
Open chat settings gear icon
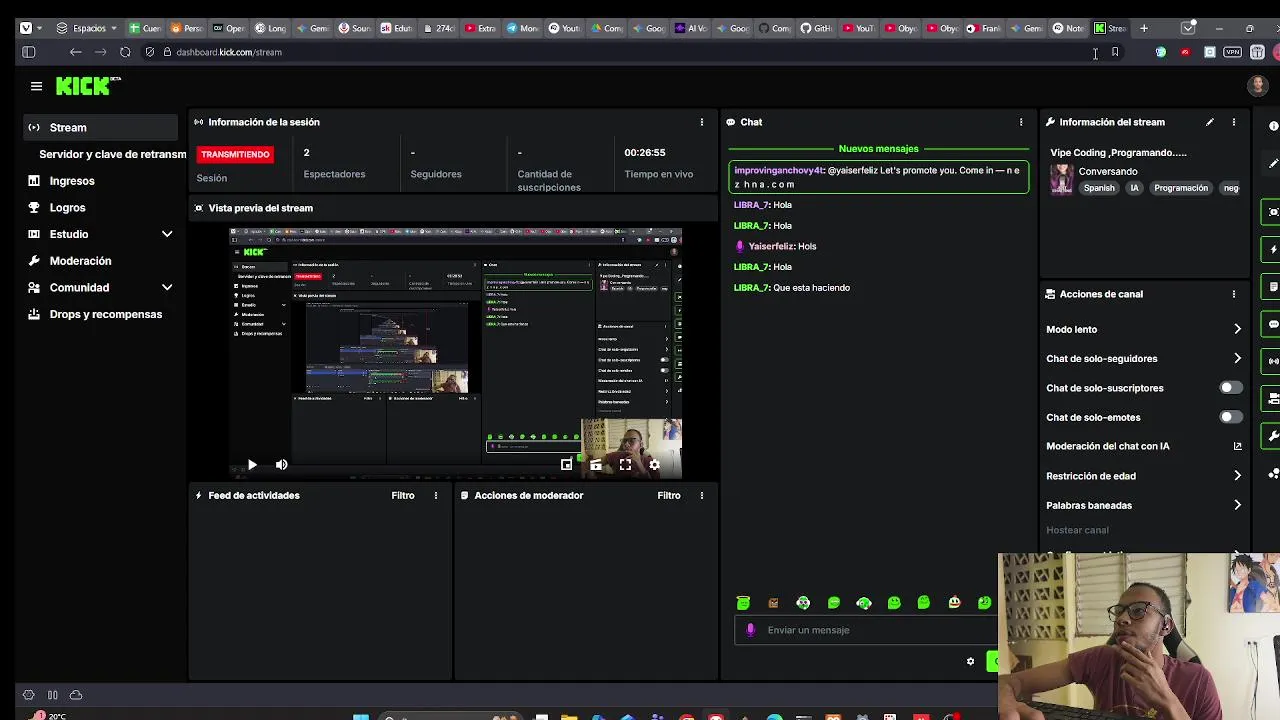tap(970, 661)
